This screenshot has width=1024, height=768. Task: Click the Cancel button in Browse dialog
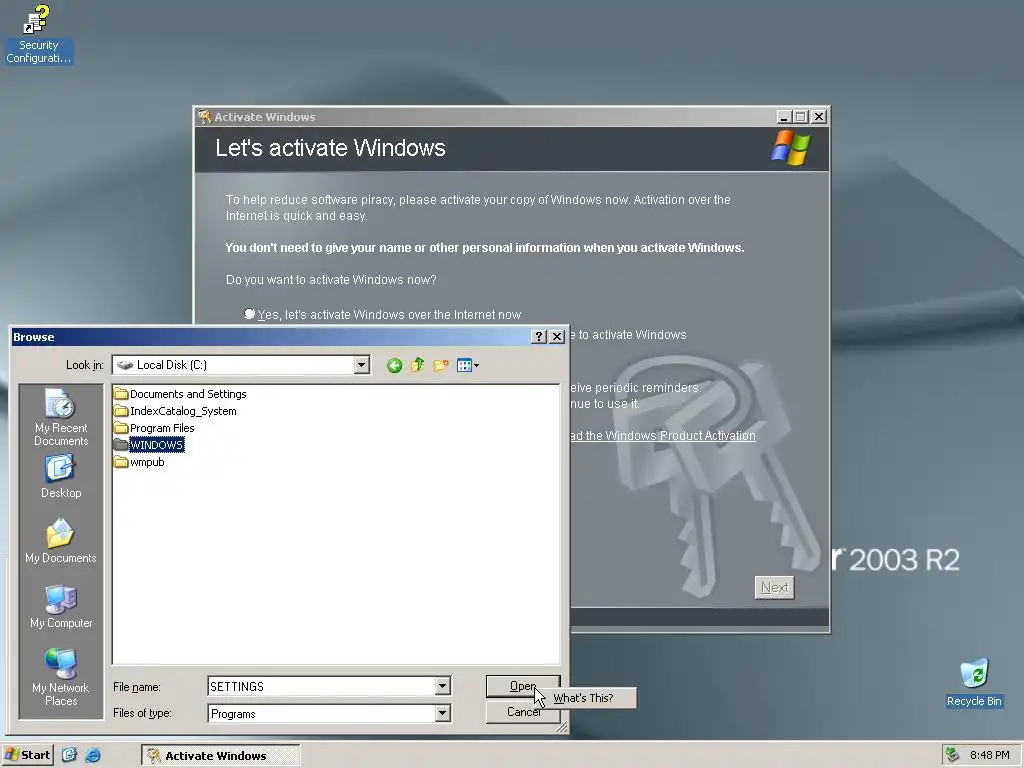click(522, 712)
